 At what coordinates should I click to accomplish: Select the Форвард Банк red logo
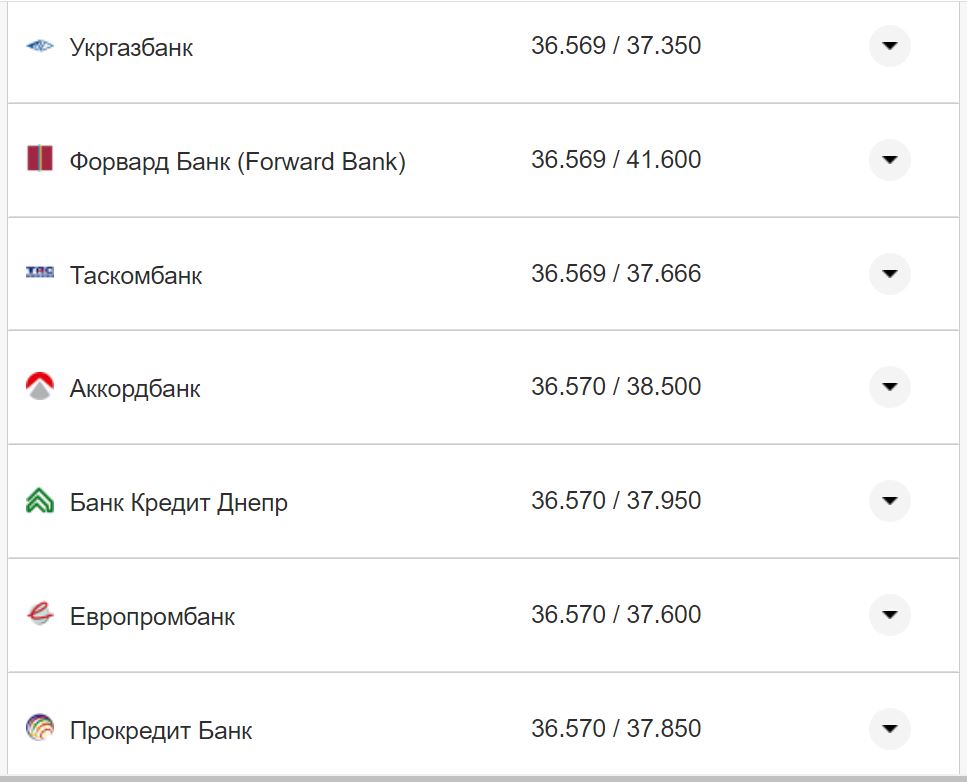click(39, 159)
